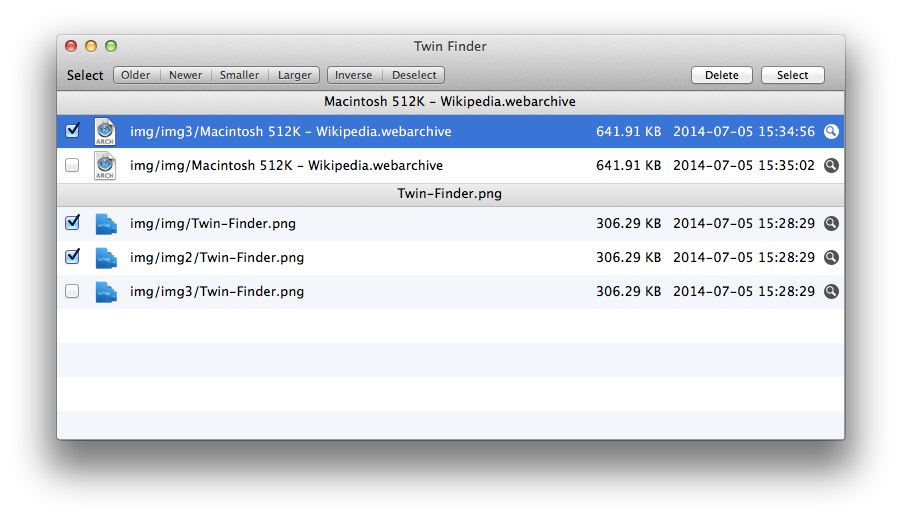The width and height of the screenshot is (902, 519).
Task: Check img/img3/Twin-Finder.png checkbox
Action: [x=72, y=291]
